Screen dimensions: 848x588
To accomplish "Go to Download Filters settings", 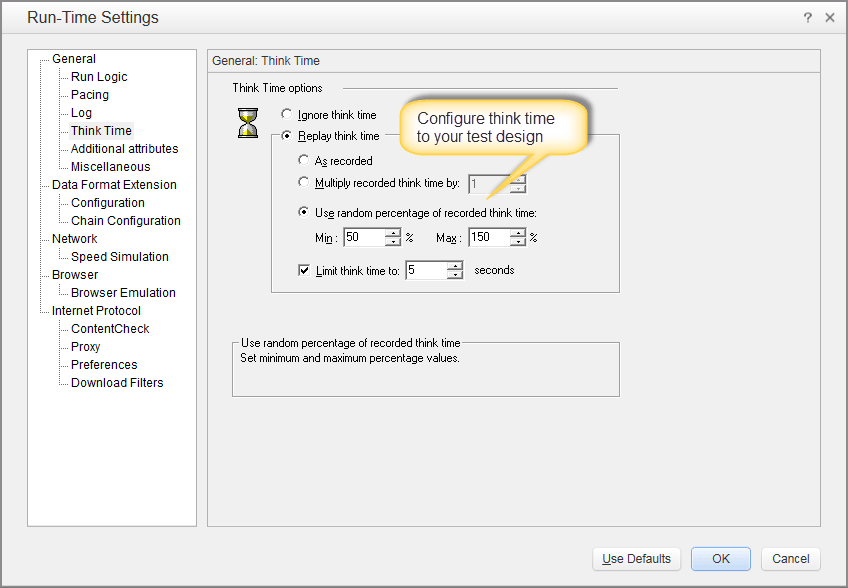I will [x=117, y=383].
